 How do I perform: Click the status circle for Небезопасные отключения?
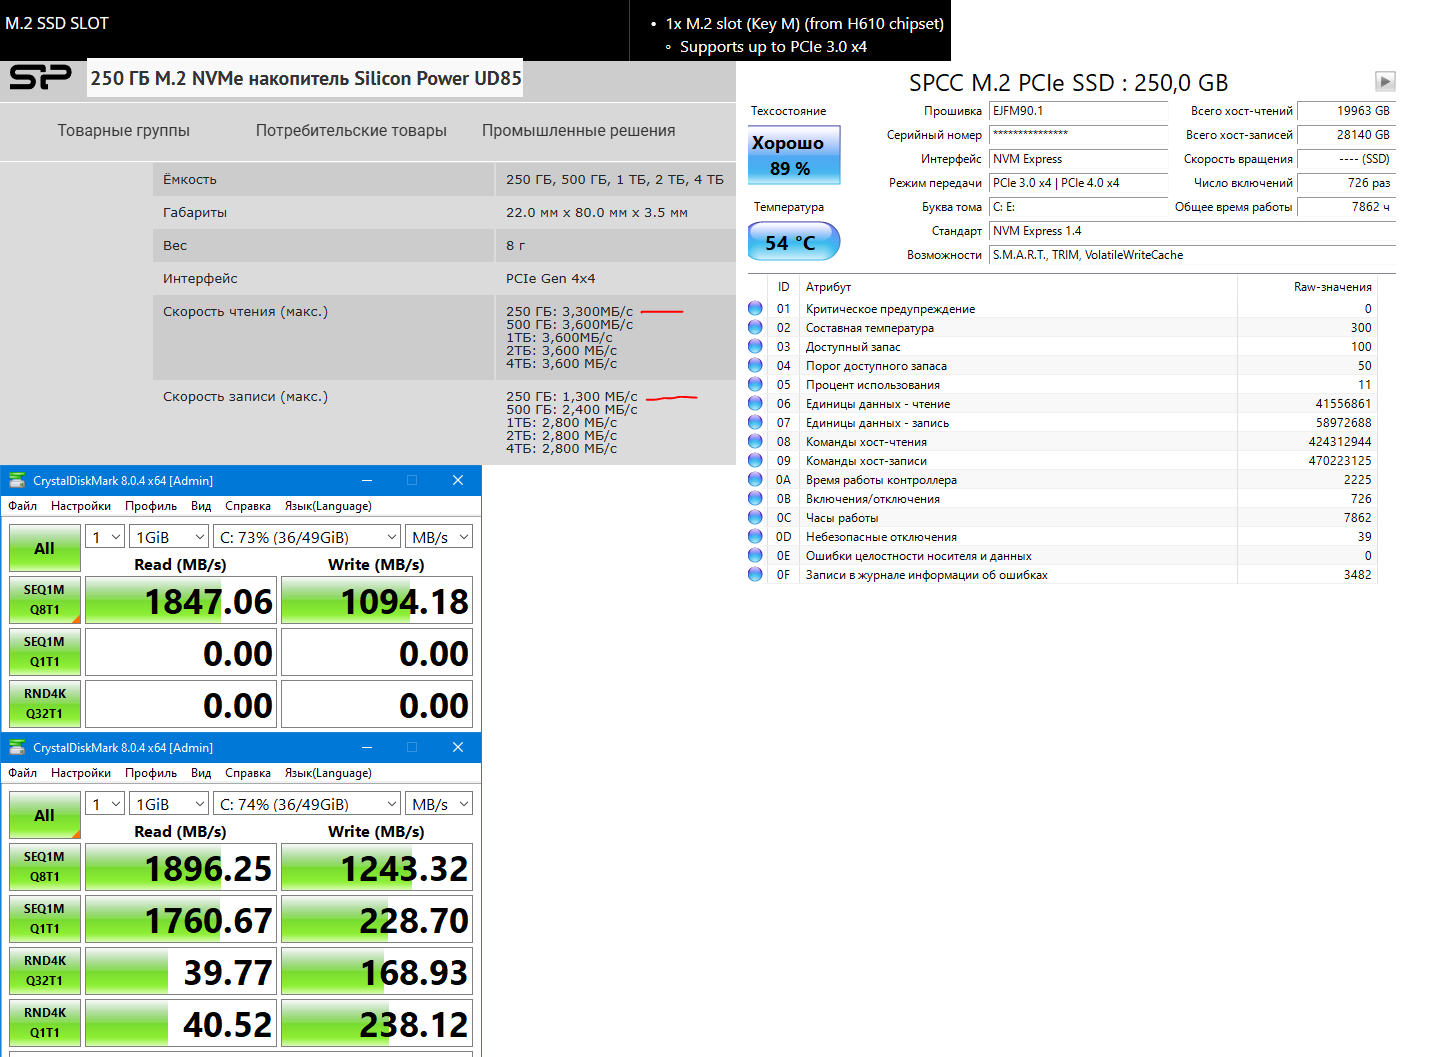(x=755, y=536)
